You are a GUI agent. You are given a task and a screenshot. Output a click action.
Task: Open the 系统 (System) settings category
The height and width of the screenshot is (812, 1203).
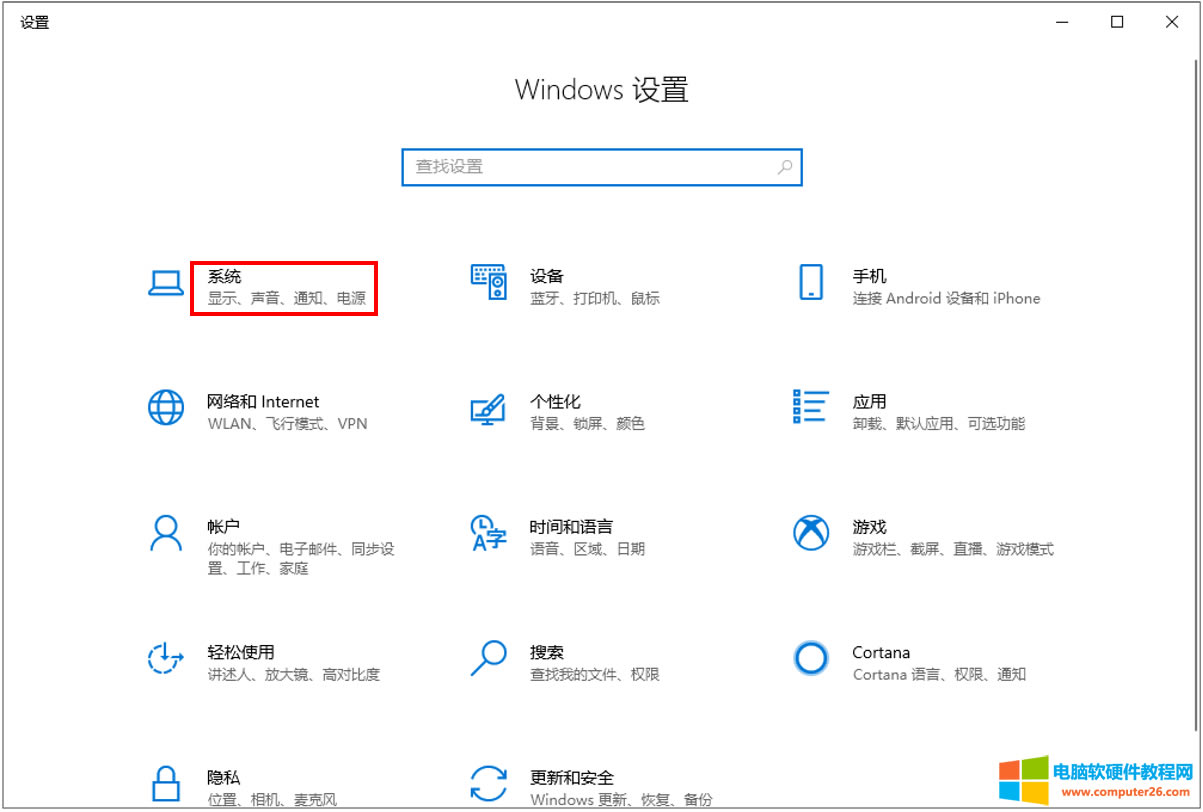(255, 287)
